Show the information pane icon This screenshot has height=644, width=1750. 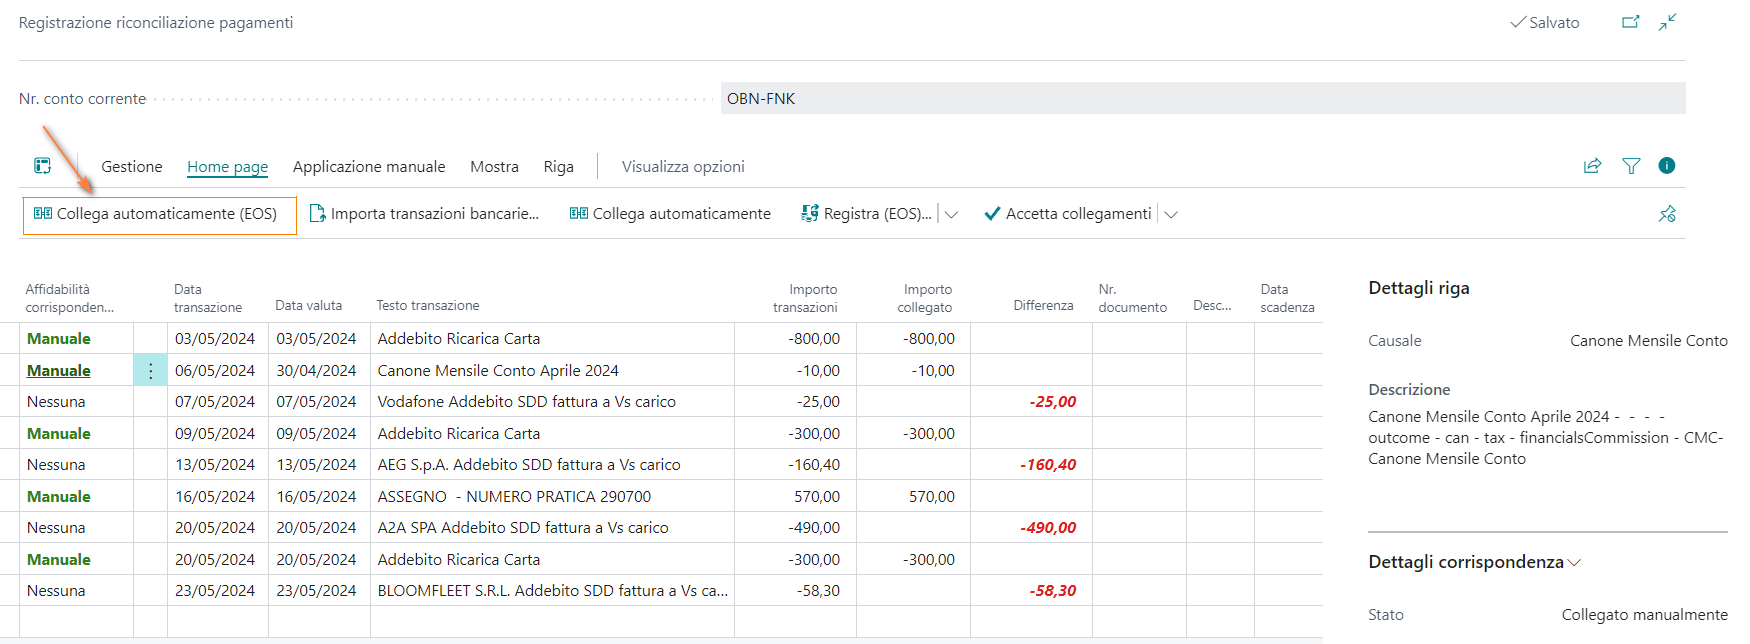point(1667,166)
